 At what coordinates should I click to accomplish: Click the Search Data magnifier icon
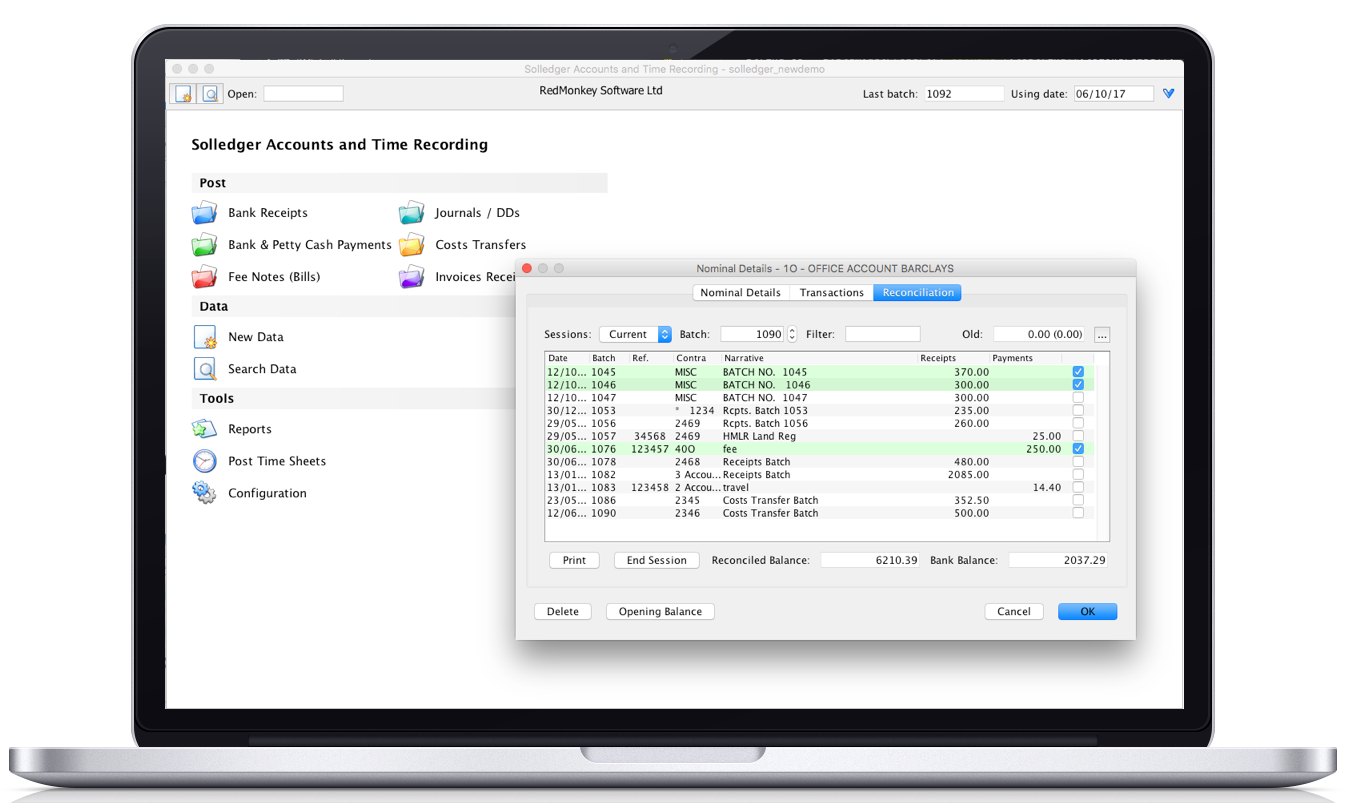coord(204,369)
